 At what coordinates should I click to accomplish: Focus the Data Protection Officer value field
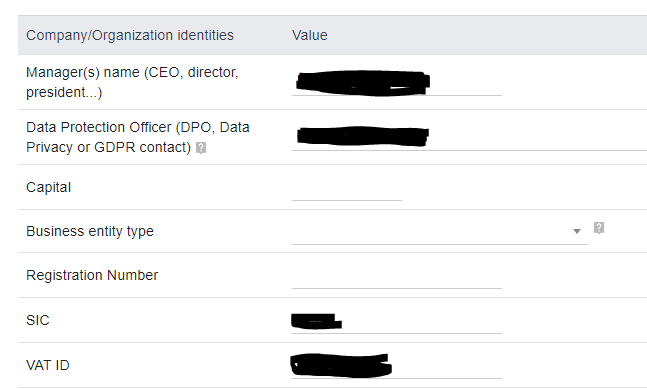pyautogui.click(x=469, y=138)
